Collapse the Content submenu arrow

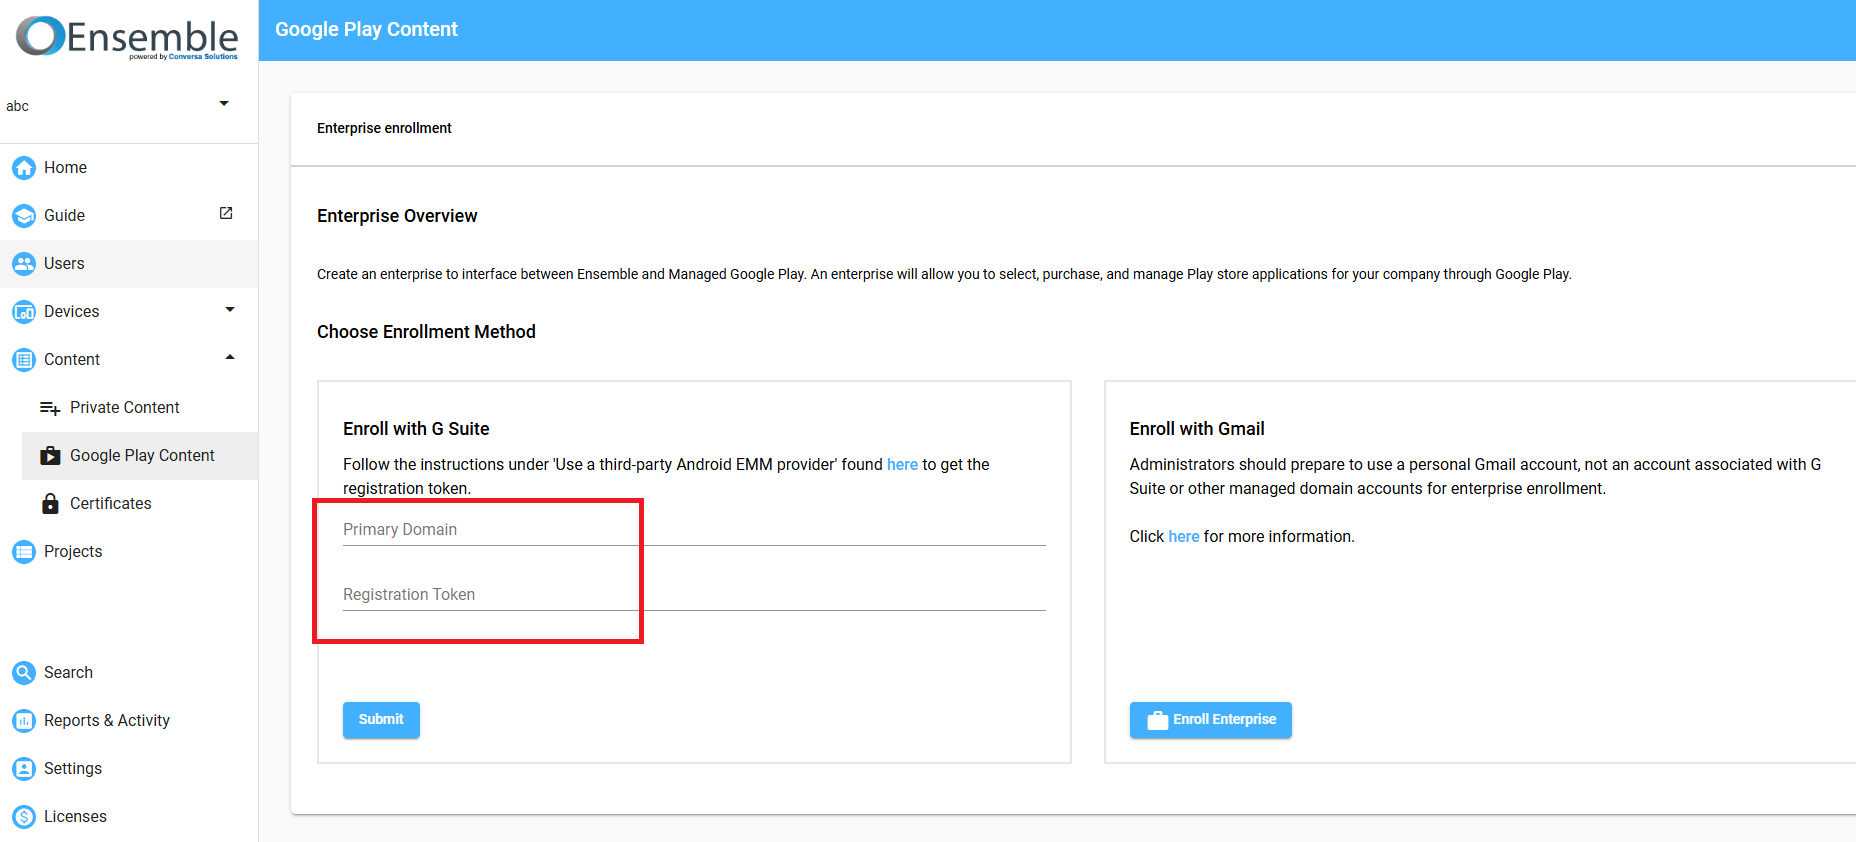click(230, 358)
